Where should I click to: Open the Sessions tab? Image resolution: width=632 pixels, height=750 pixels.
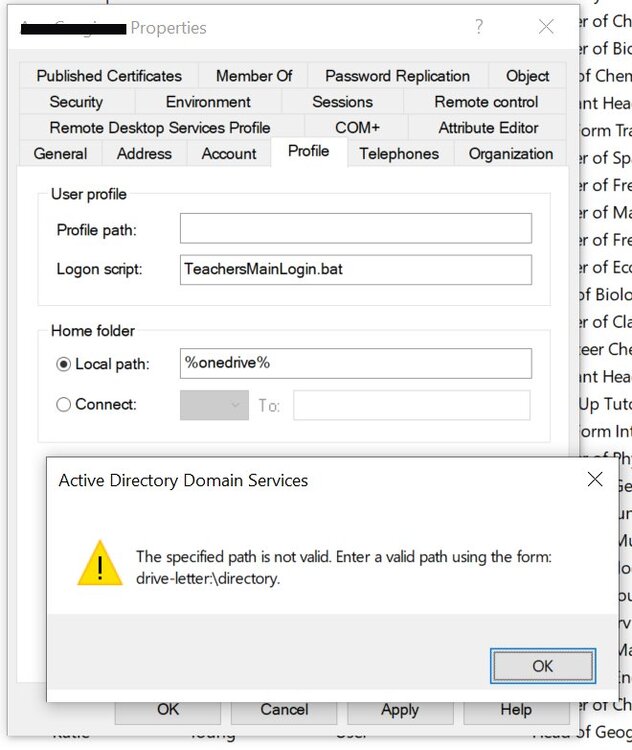342,101
